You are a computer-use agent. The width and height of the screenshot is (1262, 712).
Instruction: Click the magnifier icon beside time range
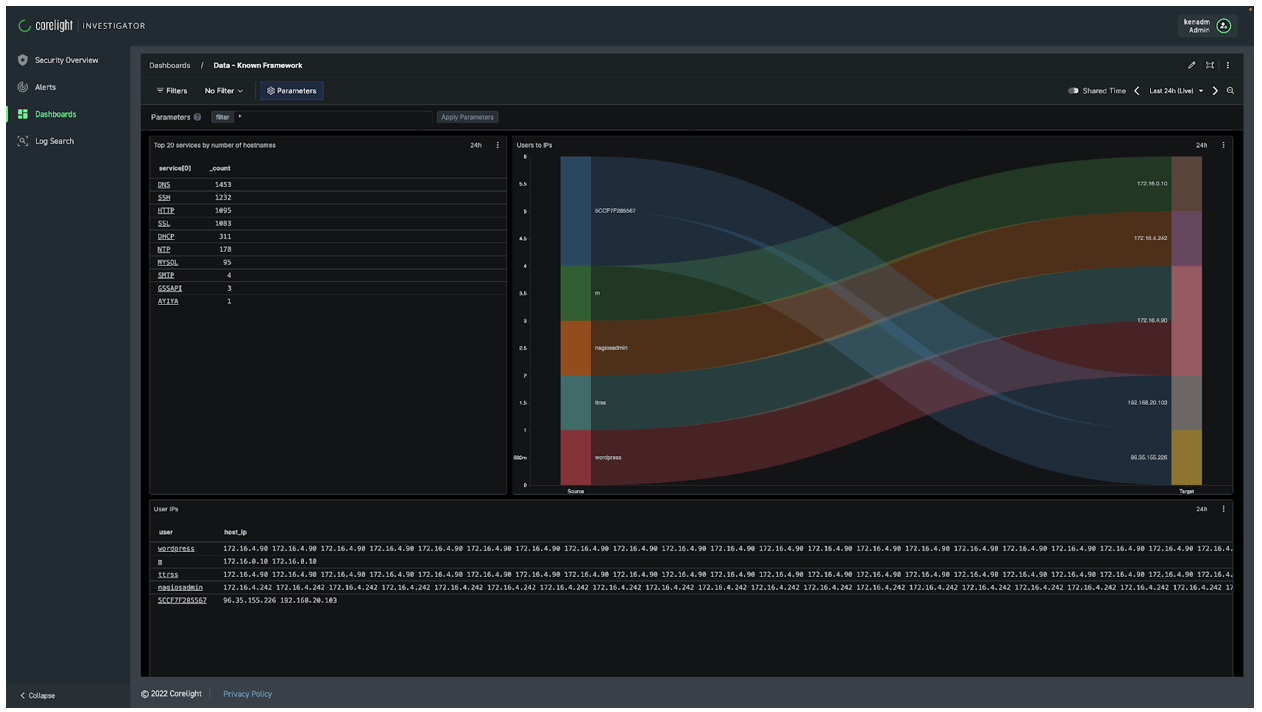(1230, 91)
